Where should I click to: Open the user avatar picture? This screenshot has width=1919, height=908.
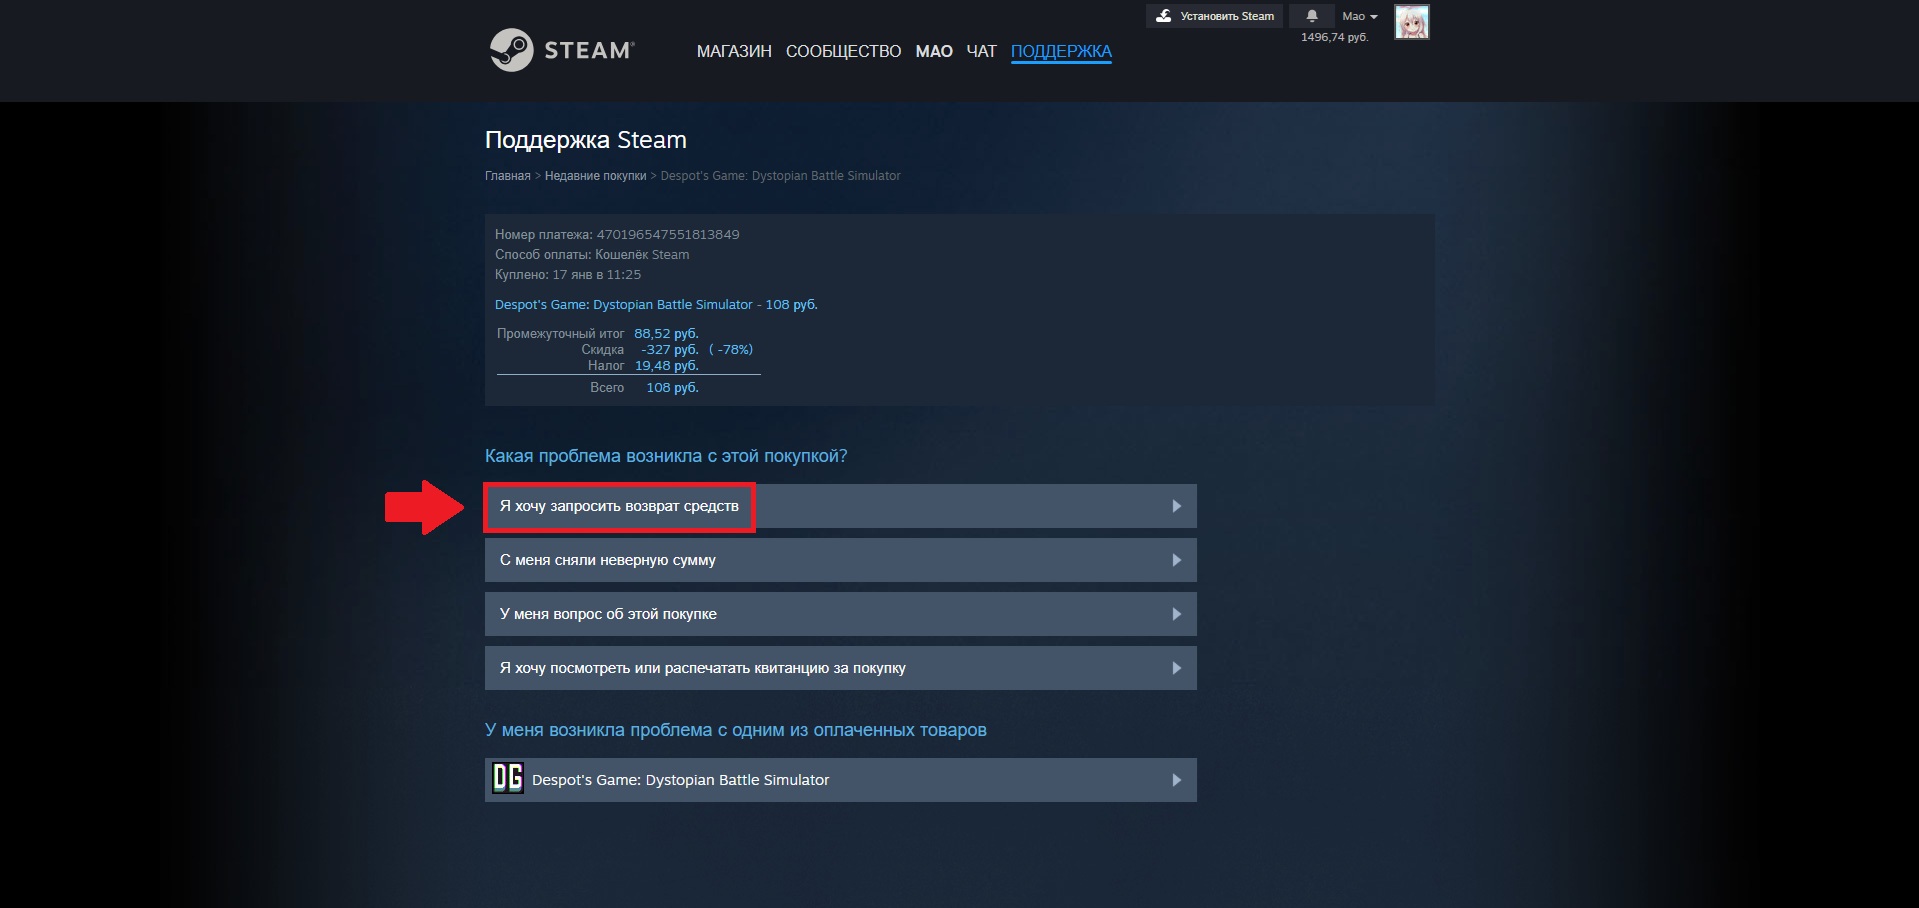[x=1412, y=22]
